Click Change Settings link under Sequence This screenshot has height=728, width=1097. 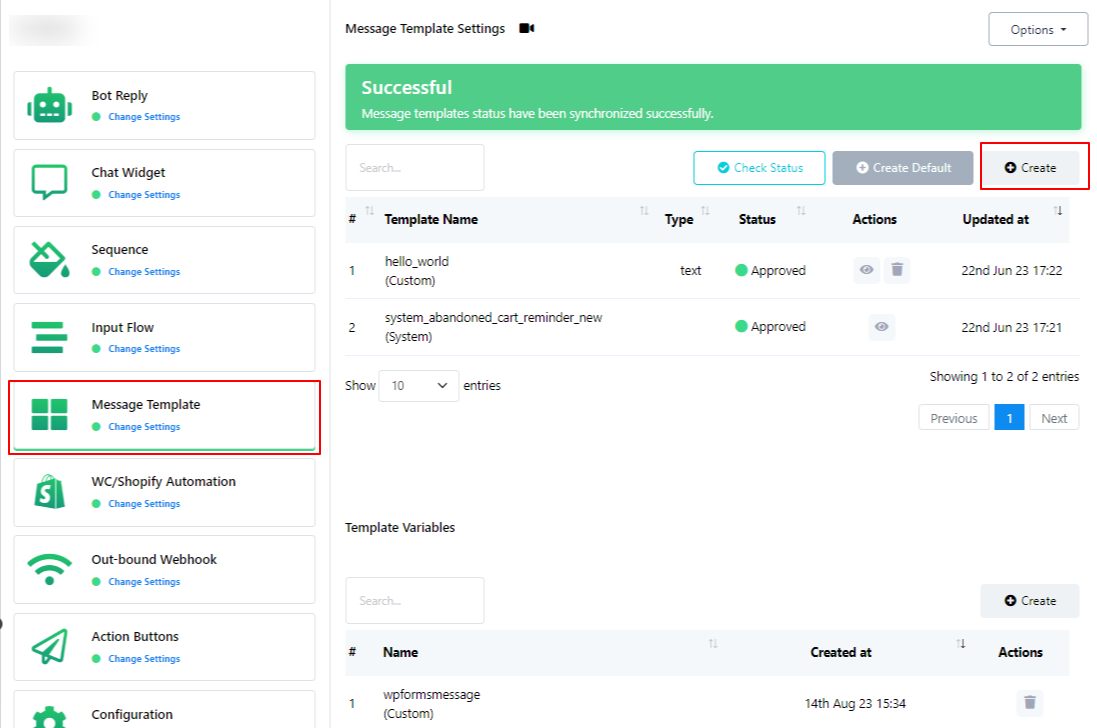pyautogui.click(x=144, y=272)
